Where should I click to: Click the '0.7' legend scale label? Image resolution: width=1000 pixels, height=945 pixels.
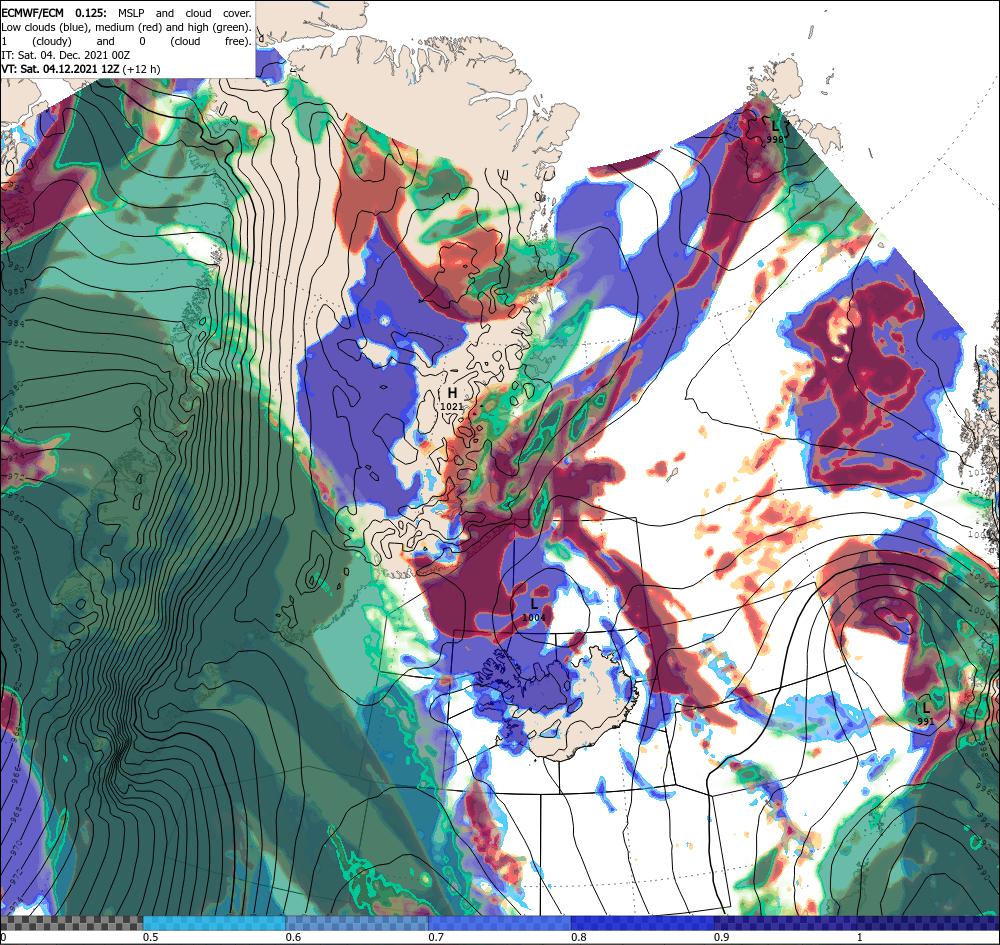436,937
